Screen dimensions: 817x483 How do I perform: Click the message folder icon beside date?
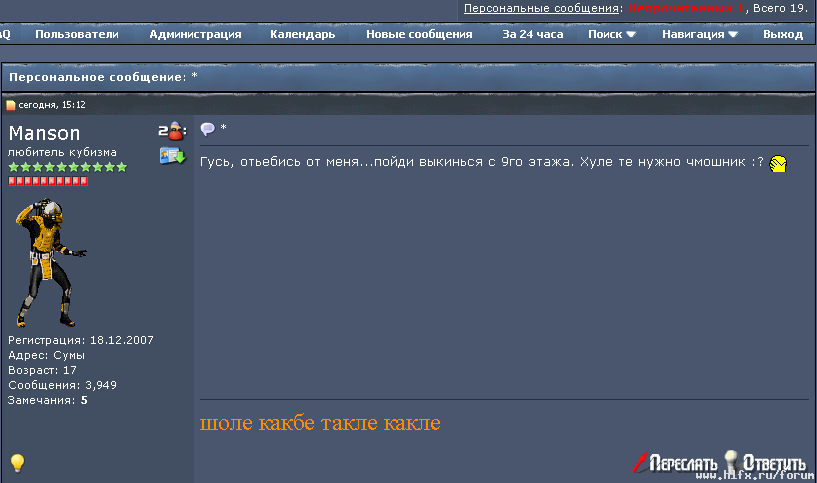11,105
